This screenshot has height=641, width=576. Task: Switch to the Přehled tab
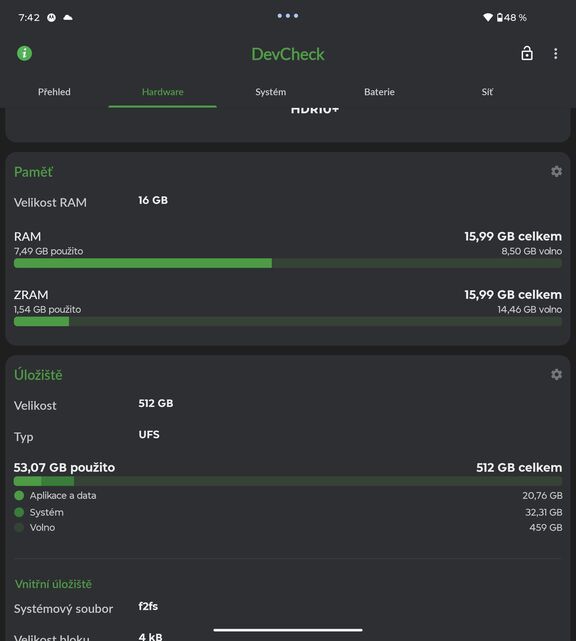click(54, 92)
